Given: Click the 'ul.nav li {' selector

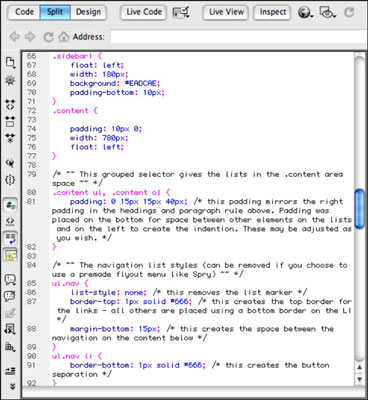Looking at the screenshot, I should (x=77, y=356).
